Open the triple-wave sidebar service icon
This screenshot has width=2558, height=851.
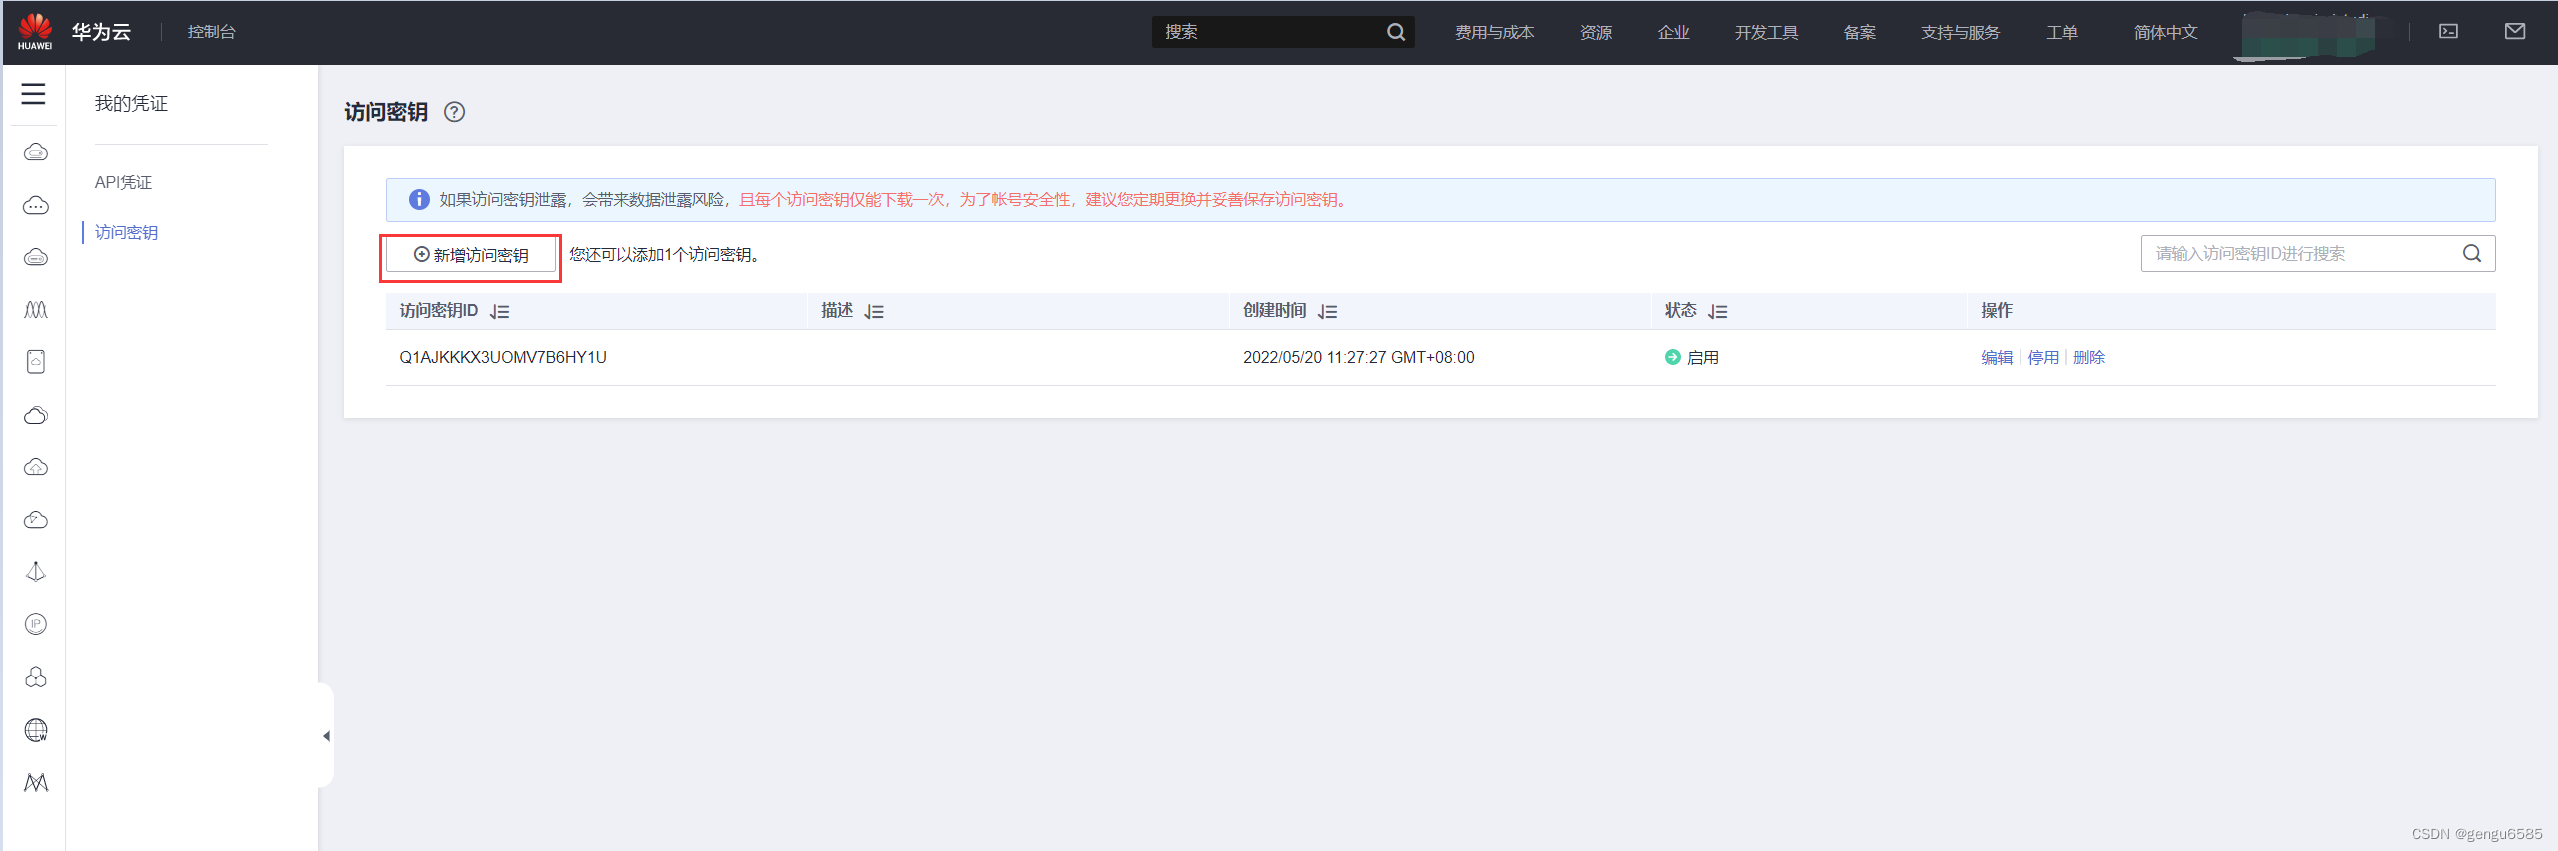click(x=36, y=310)
